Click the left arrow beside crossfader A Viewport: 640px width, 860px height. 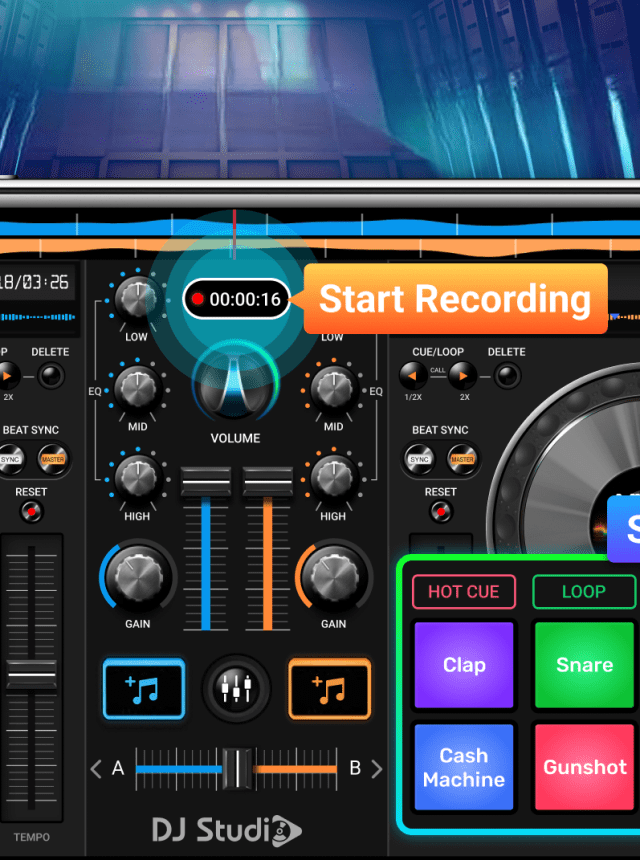[x=96, y=769]
